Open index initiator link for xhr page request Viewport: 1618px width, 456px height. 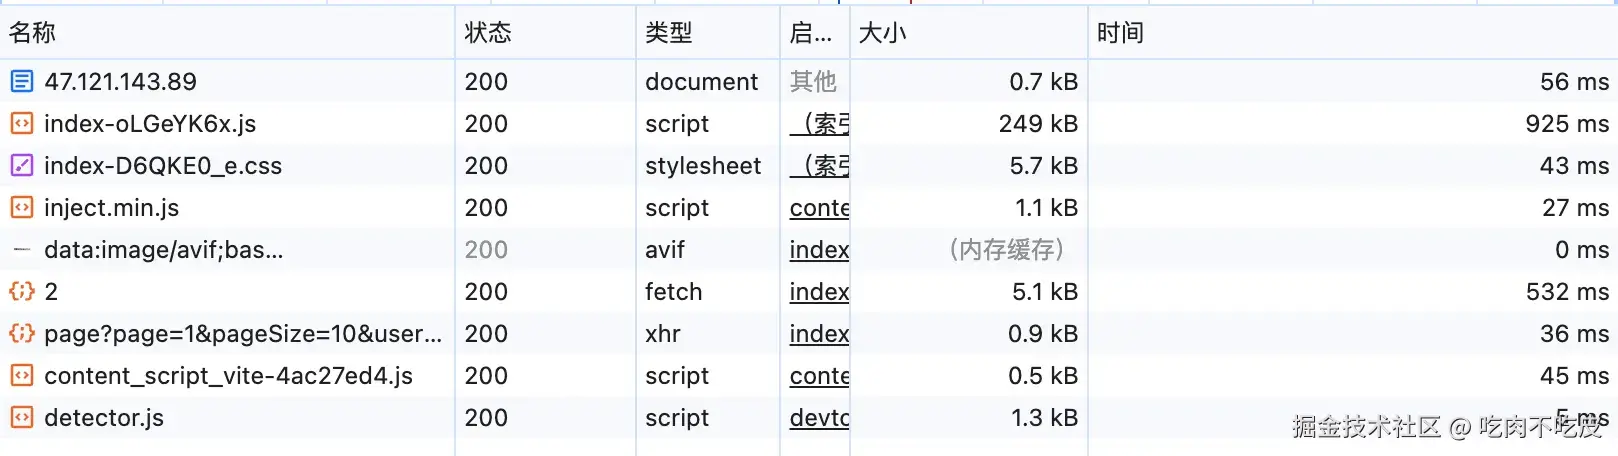click(x=820, y=333)
